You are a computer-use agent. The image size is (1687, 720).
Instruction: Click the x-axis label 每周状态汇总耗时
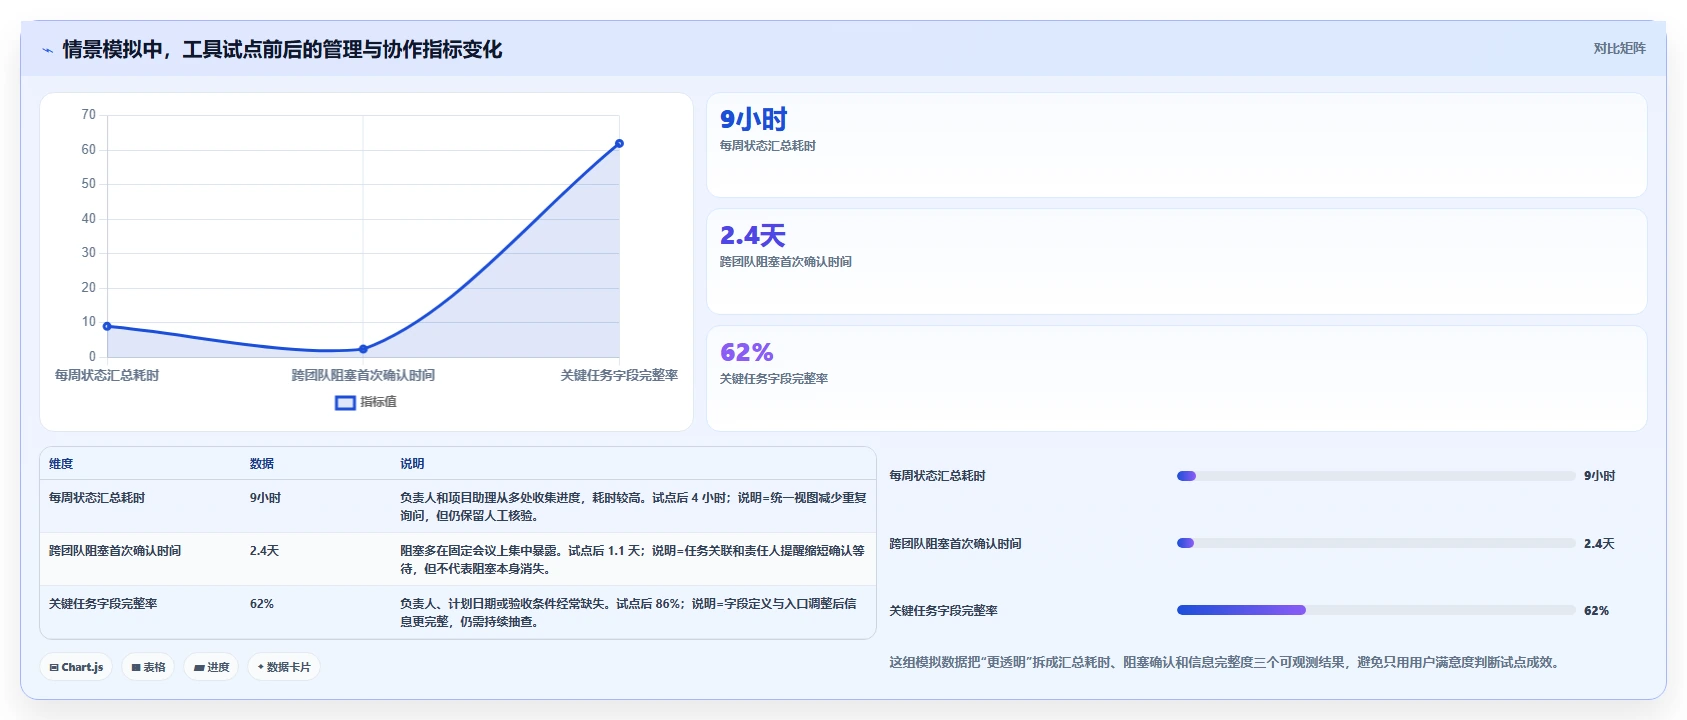pyautogui.click(x=107, y=375)
